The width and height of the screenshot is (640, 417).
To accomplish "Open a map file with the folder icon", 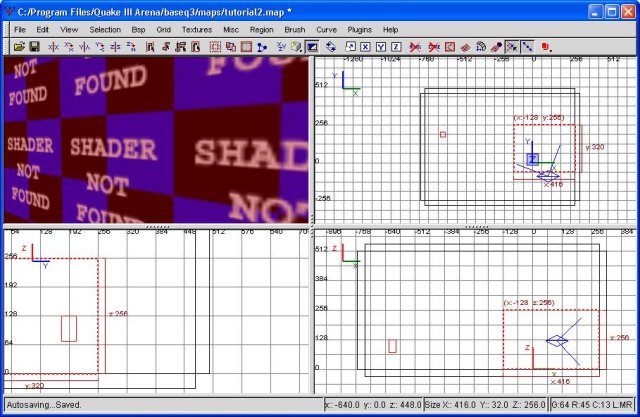I will click(19, 47).
